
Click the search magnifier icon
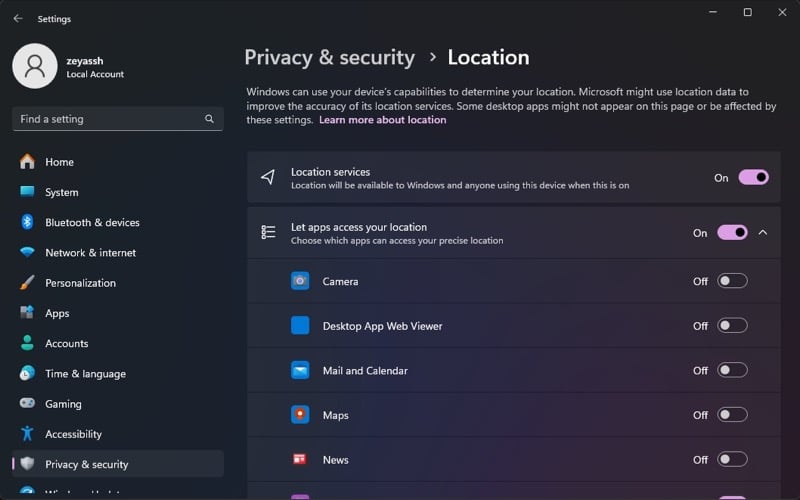[209, 119]
